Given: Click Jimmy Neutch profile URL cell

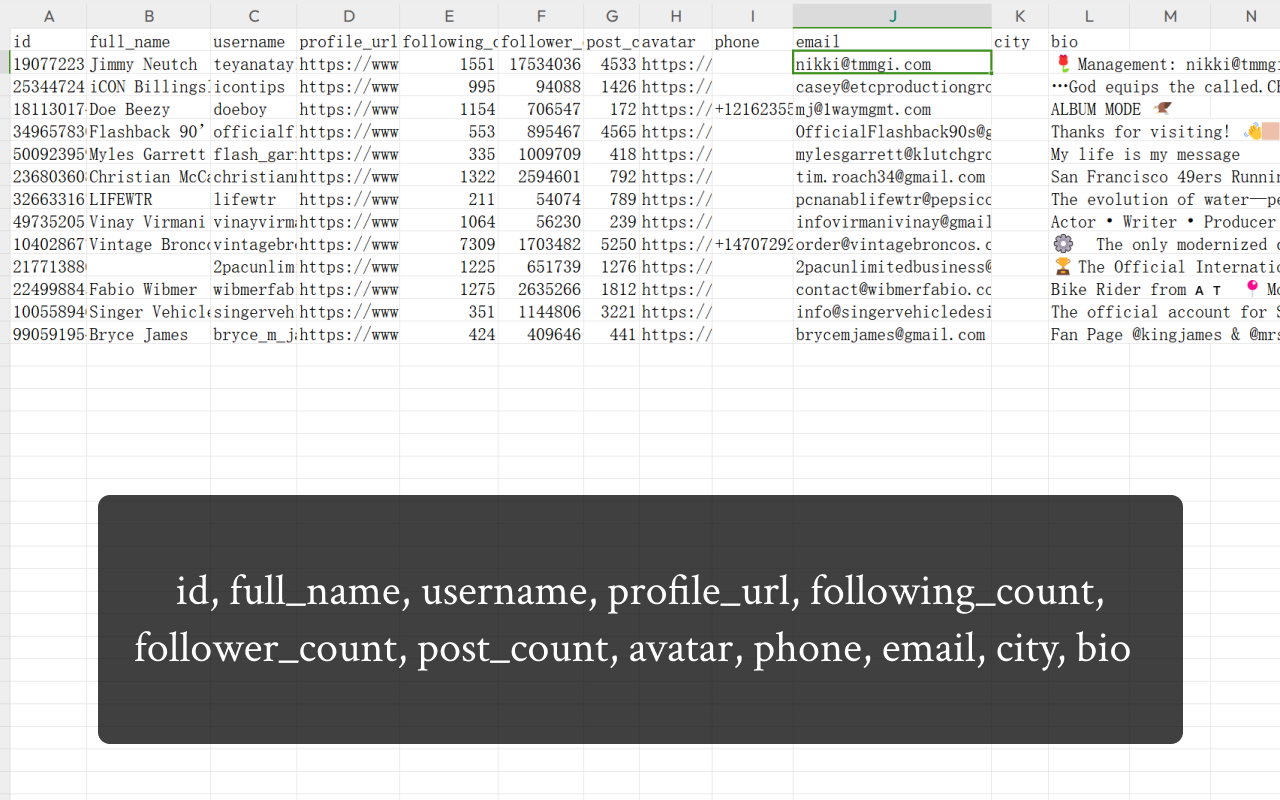Looking at the screenshot, I should (x=348, y=64).
